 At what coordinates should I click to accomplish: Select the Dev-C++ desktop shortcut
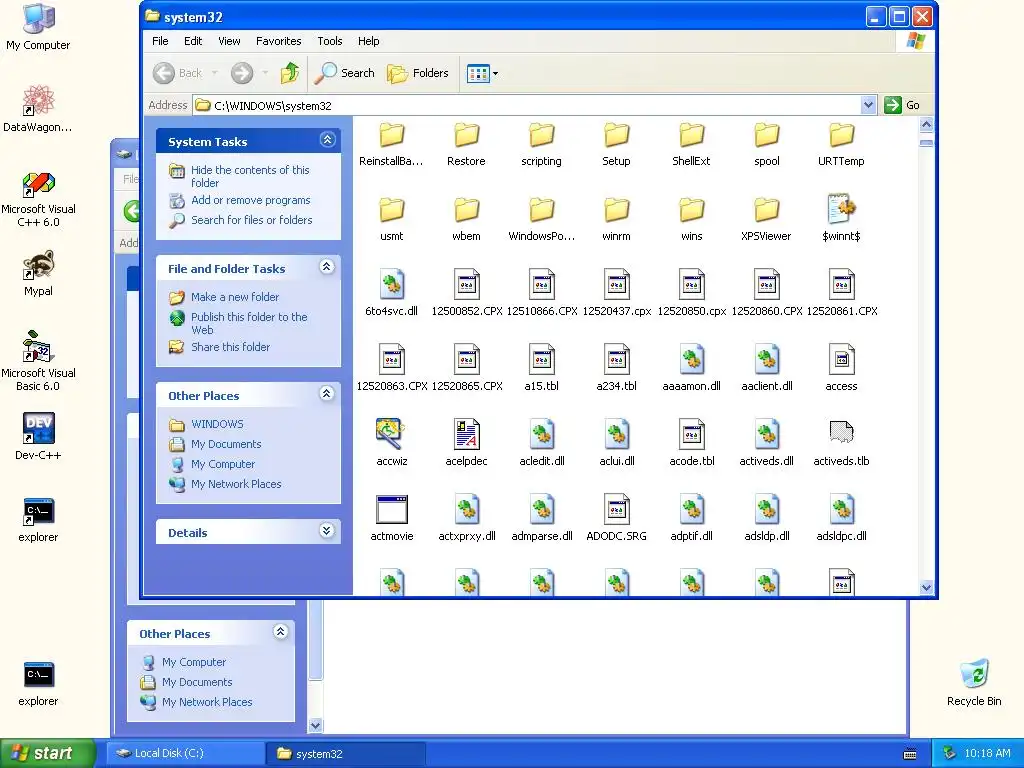click(x=39, y=437)
